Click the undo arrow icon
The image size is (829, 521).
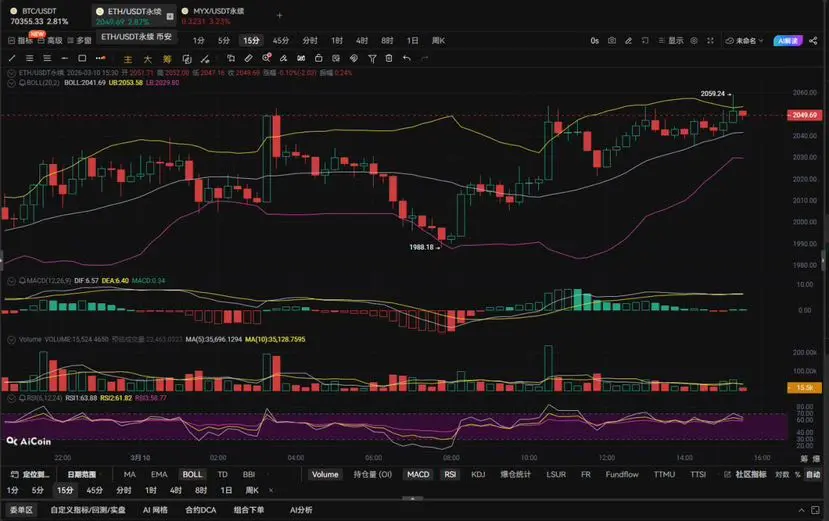pyautogui.click(x=407, y=58)
